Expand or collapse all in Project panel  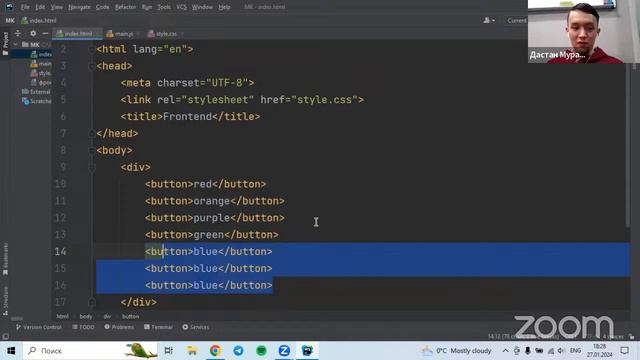(18, 33)
